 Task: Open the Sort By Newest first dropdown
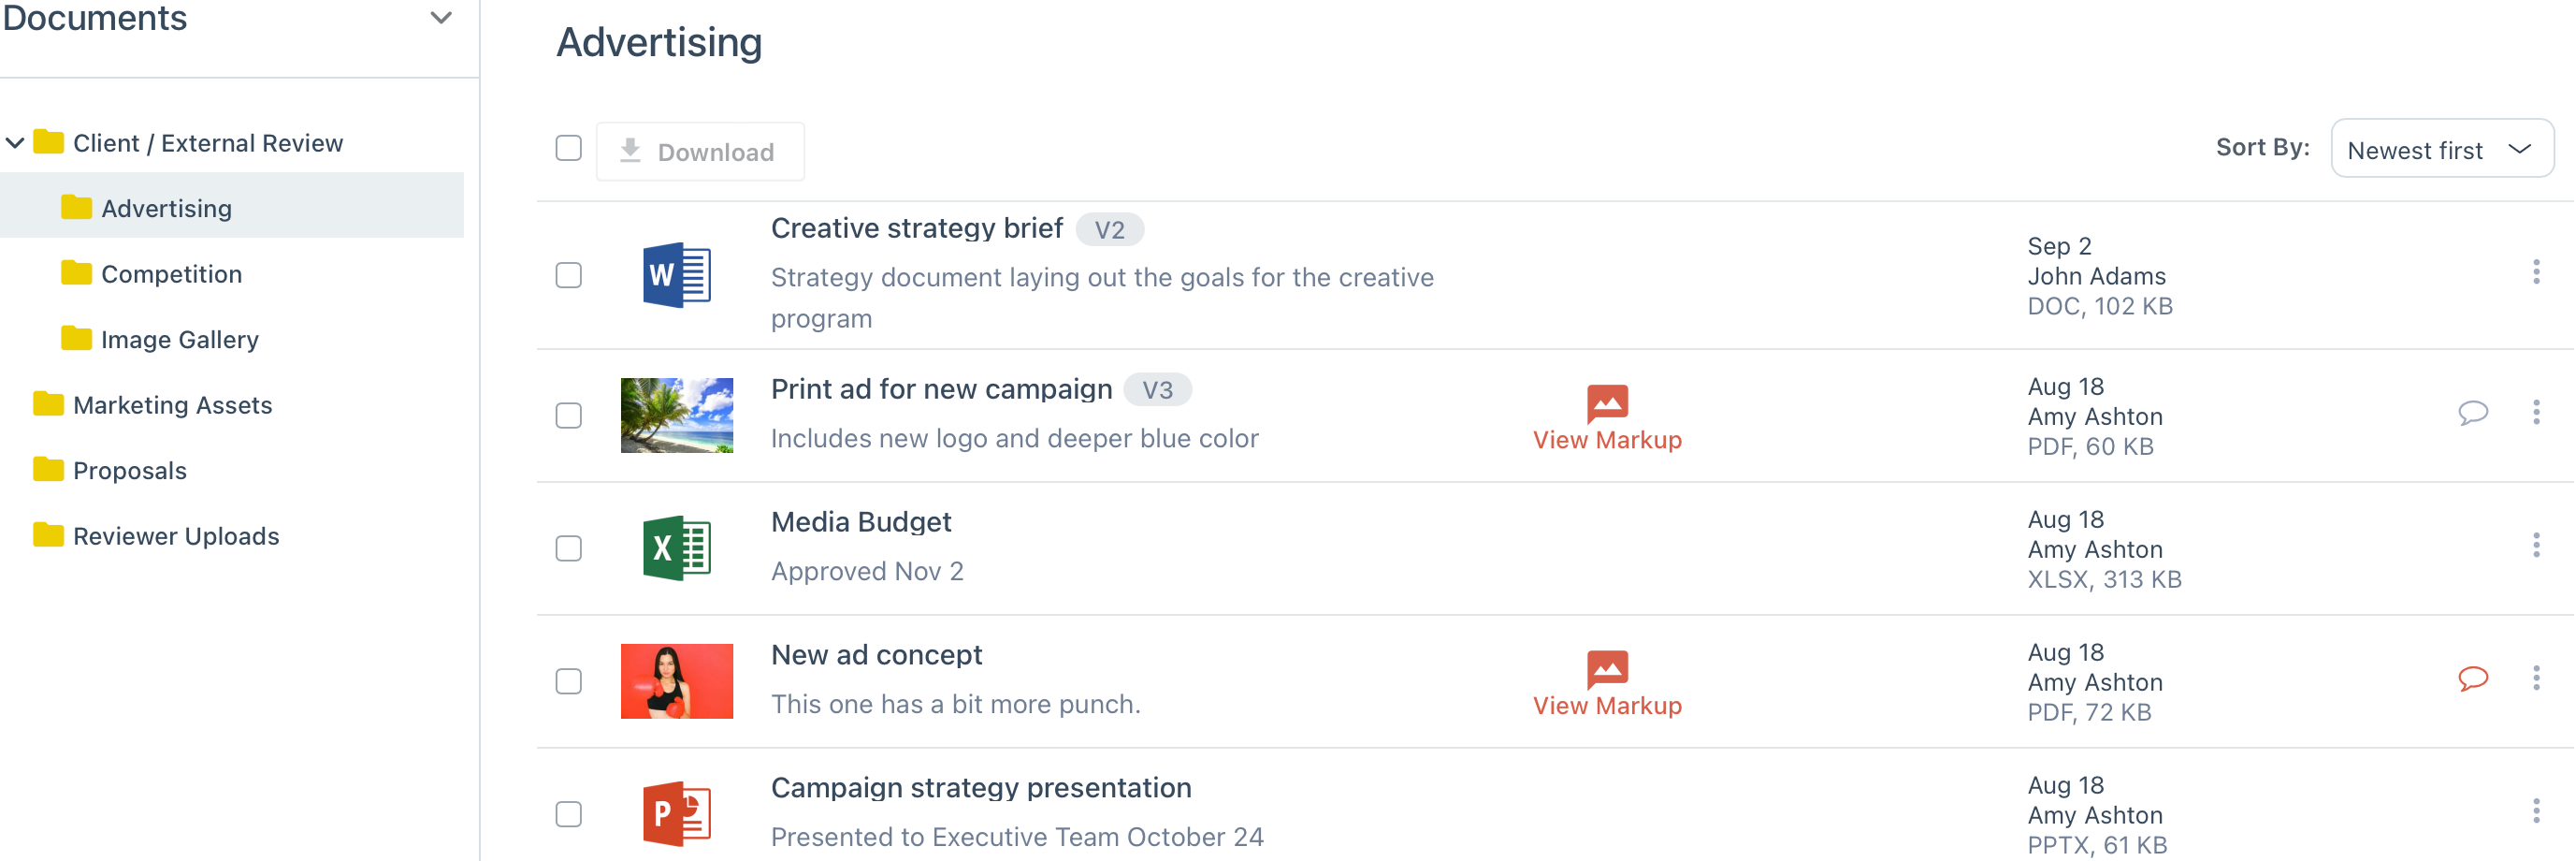click(x=2441, y=149)
